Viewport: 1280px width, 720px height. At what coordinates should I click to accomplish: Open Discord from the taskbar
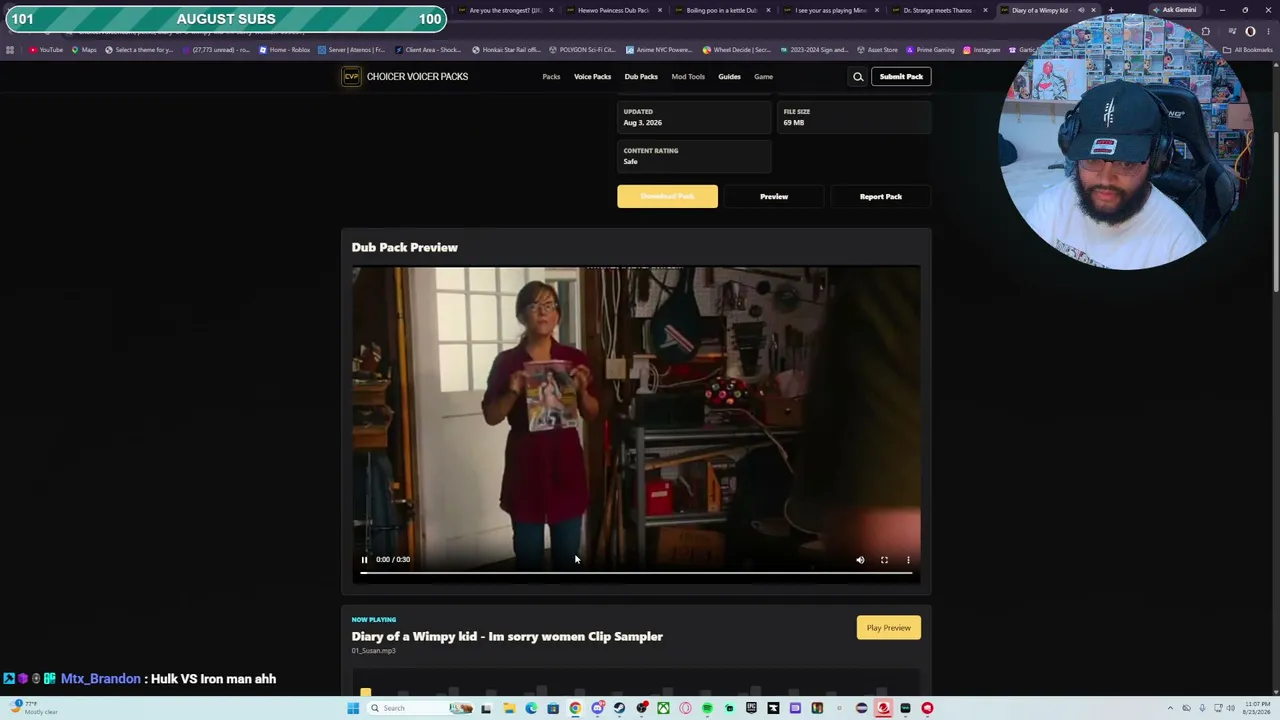(597, 708)
